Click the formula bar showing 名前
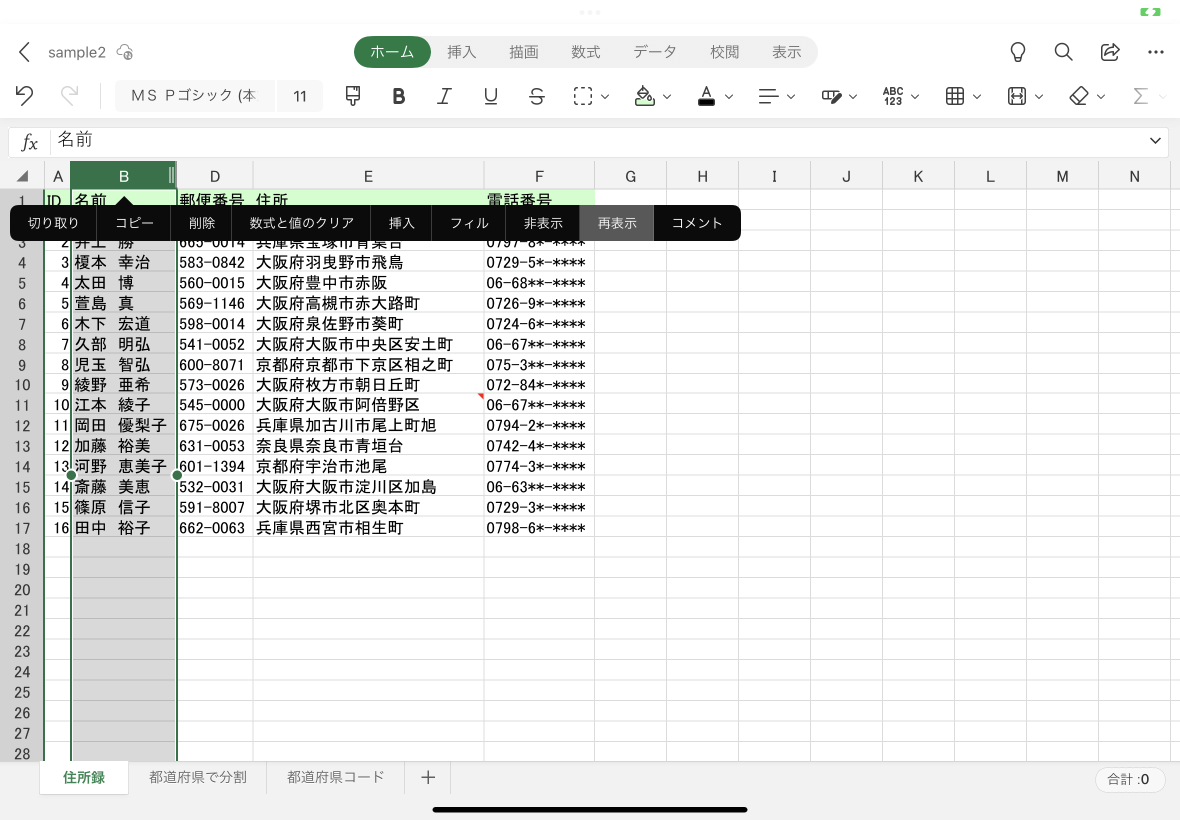This screenshot has width=1180, height=820. [x=595, y=141]
